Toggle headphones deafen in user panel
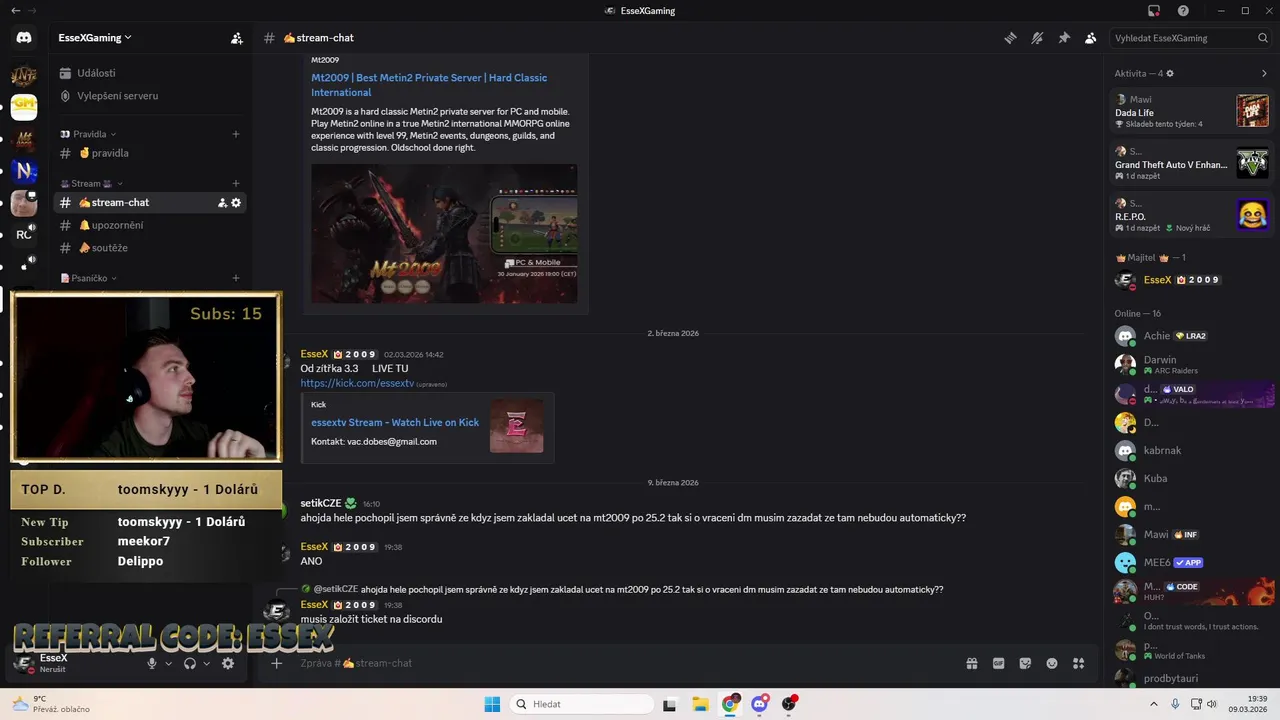Viewport: 1280px width, 720px height. [190, 663]
